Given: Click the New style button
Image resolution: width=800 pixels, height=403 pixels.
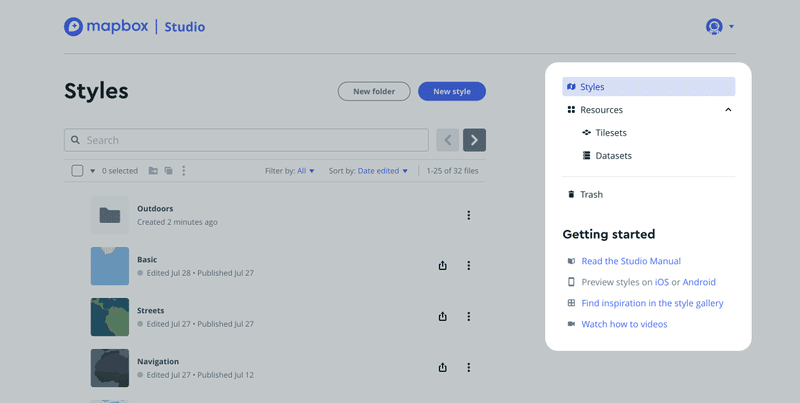Looking at the screenshot, I should click(452, 91).
